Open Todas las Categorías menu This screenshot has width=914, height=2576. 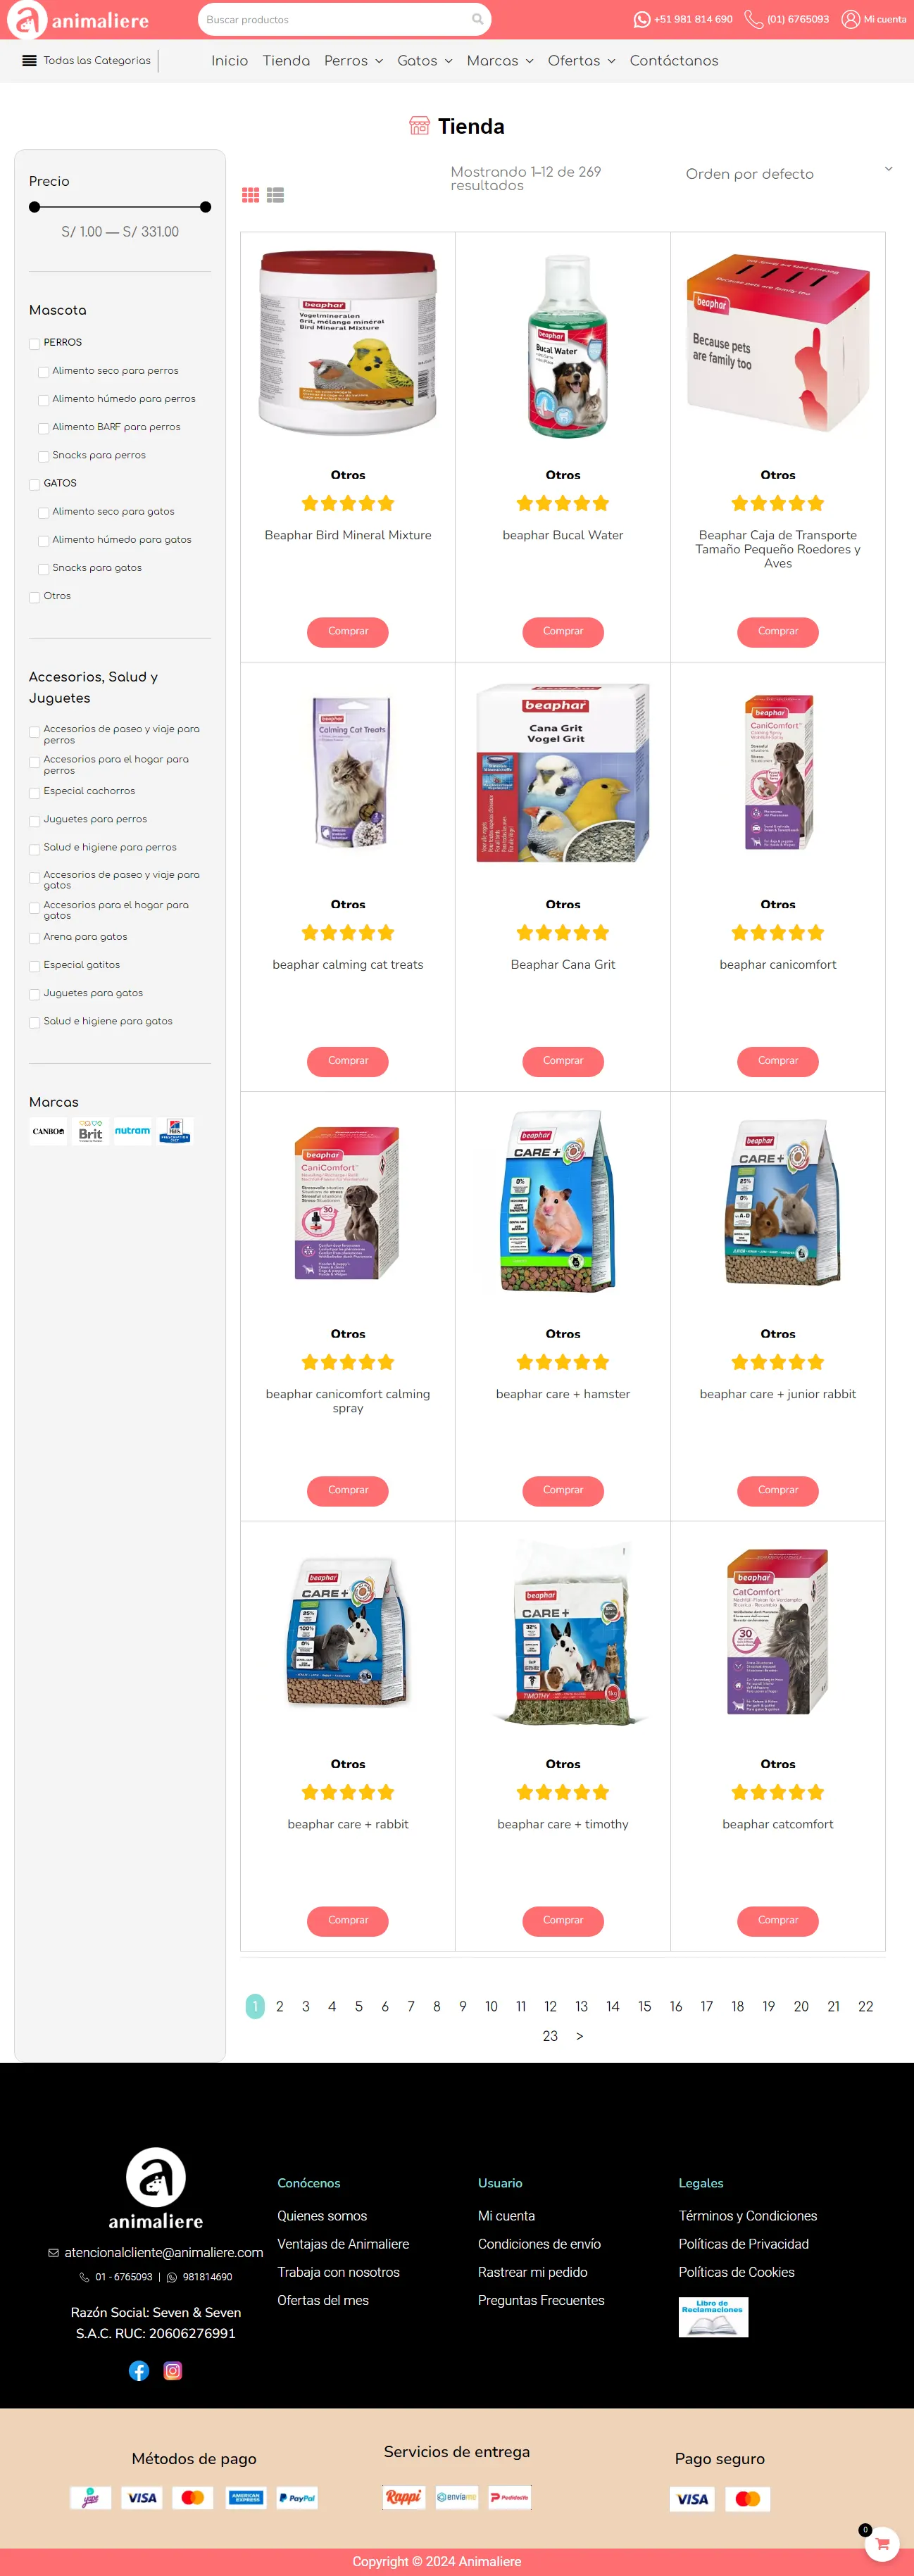pyautogui.click(x=87, y=61)
